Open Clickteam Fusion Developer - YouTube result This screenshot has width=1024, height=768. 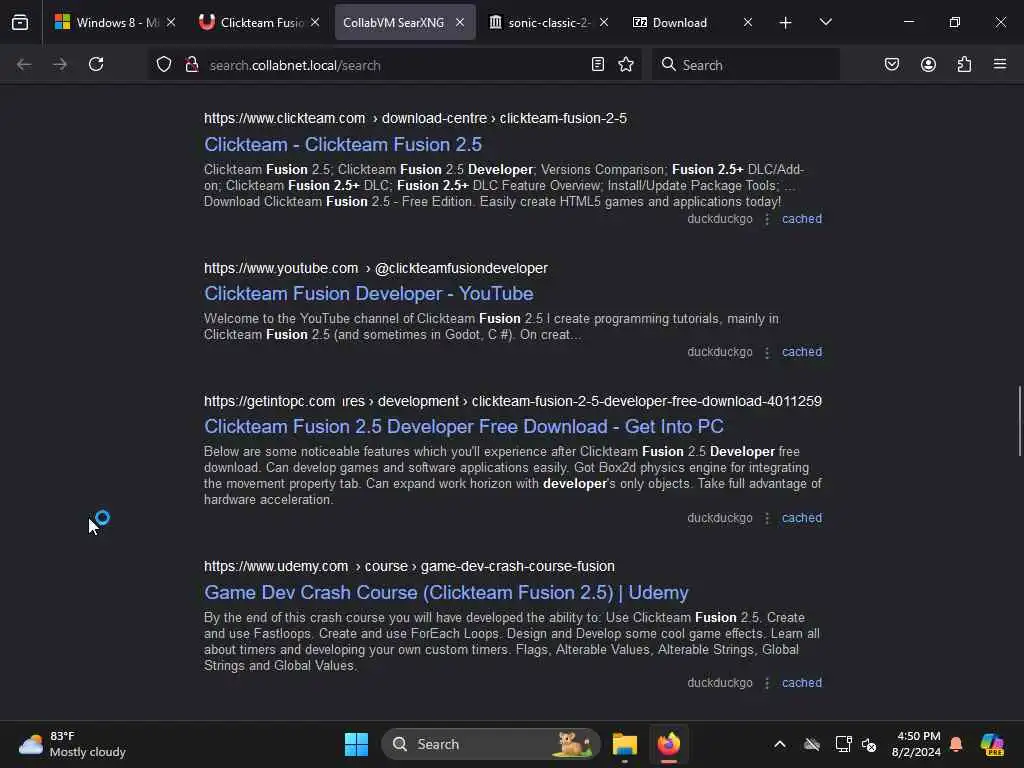pos(368,294)
